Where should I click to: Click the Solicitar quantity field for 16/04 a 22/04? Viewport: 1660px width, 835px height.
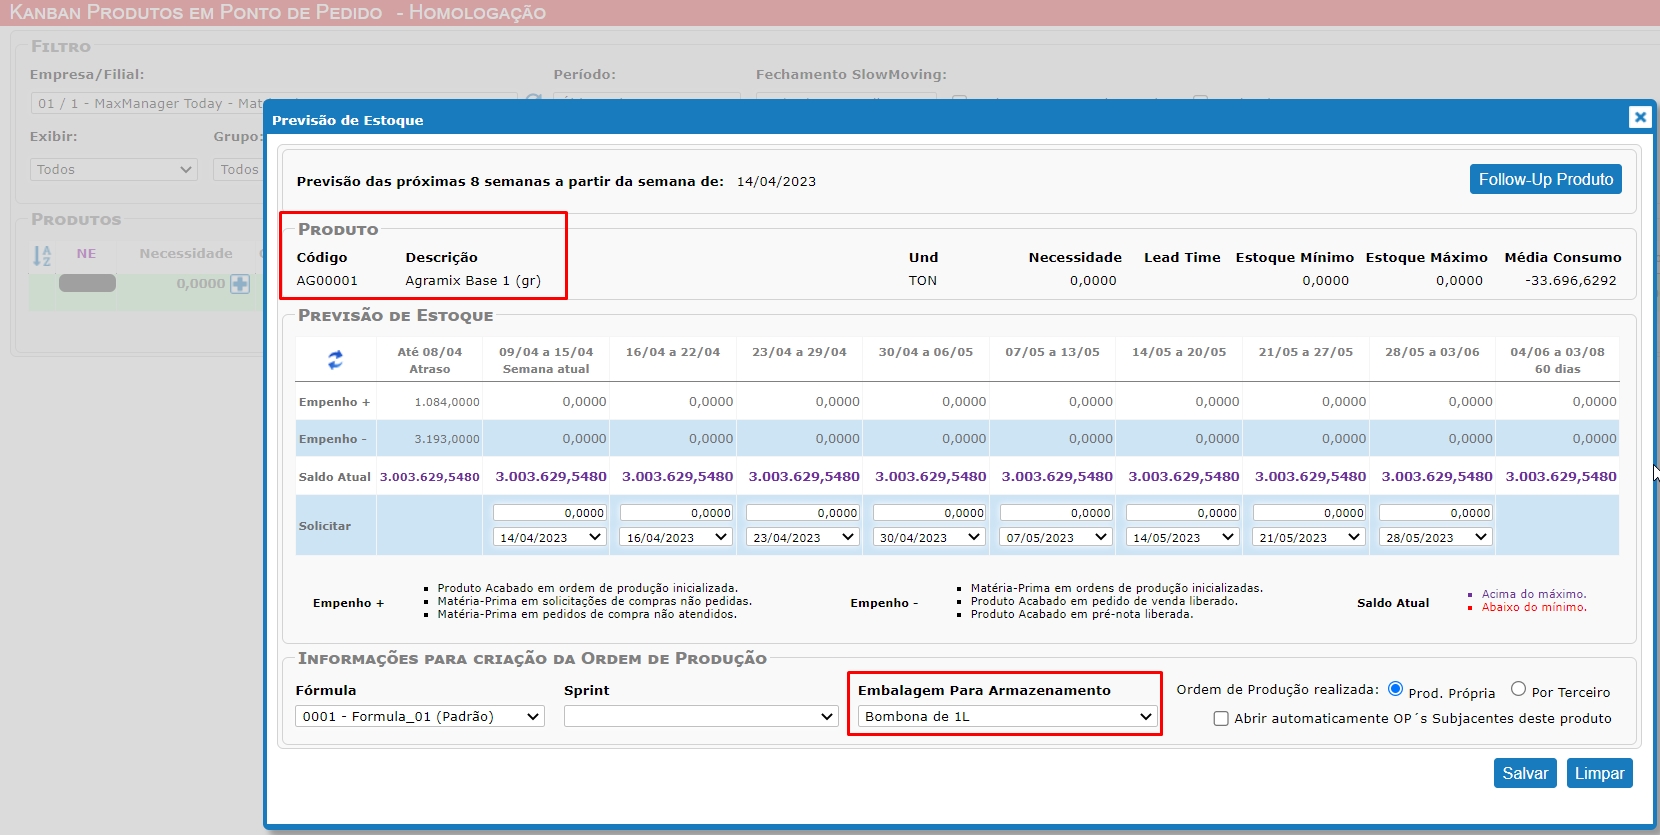point(677,512)
